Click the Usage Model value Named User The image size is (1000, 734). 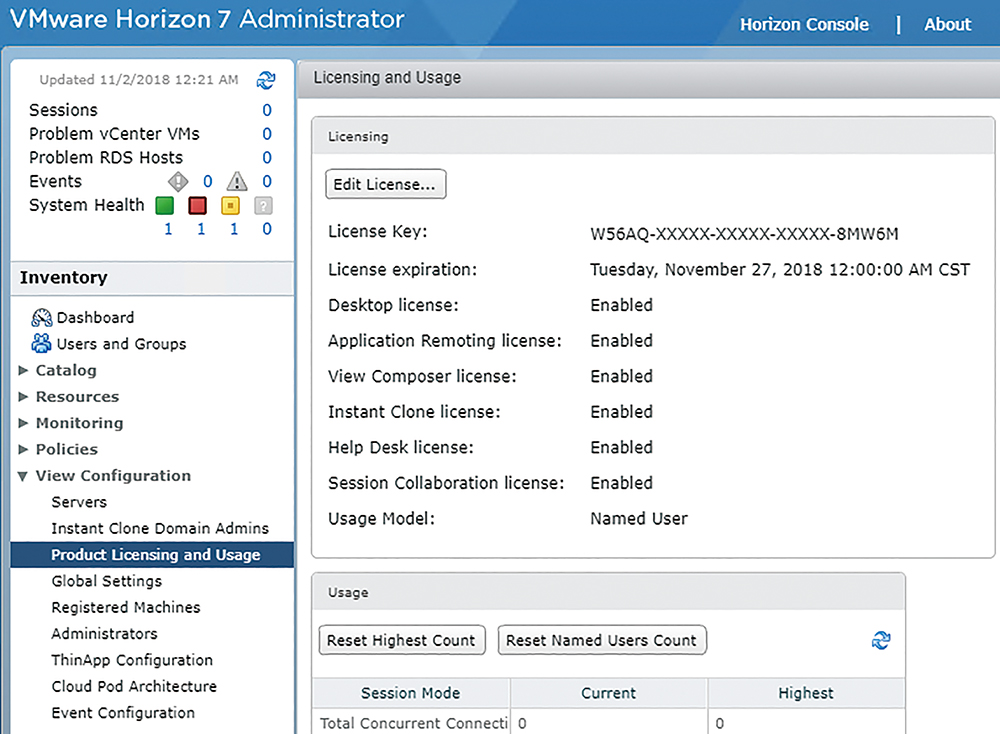click(639, 519)
